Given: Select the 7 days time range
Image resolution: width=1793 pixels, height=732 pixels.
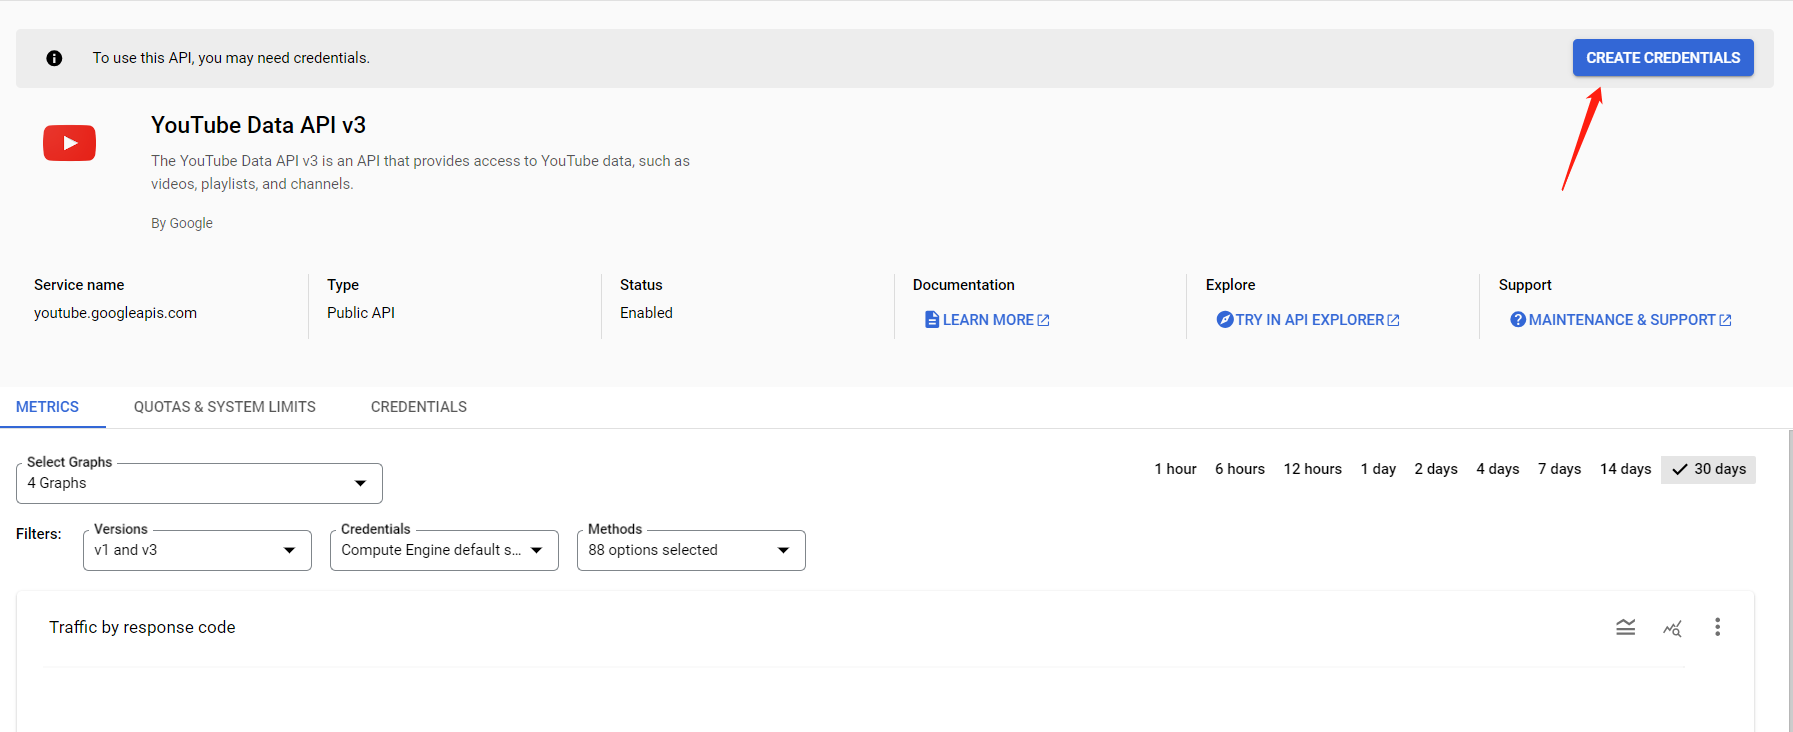Looking at the screenshot, I should 1559,469.
